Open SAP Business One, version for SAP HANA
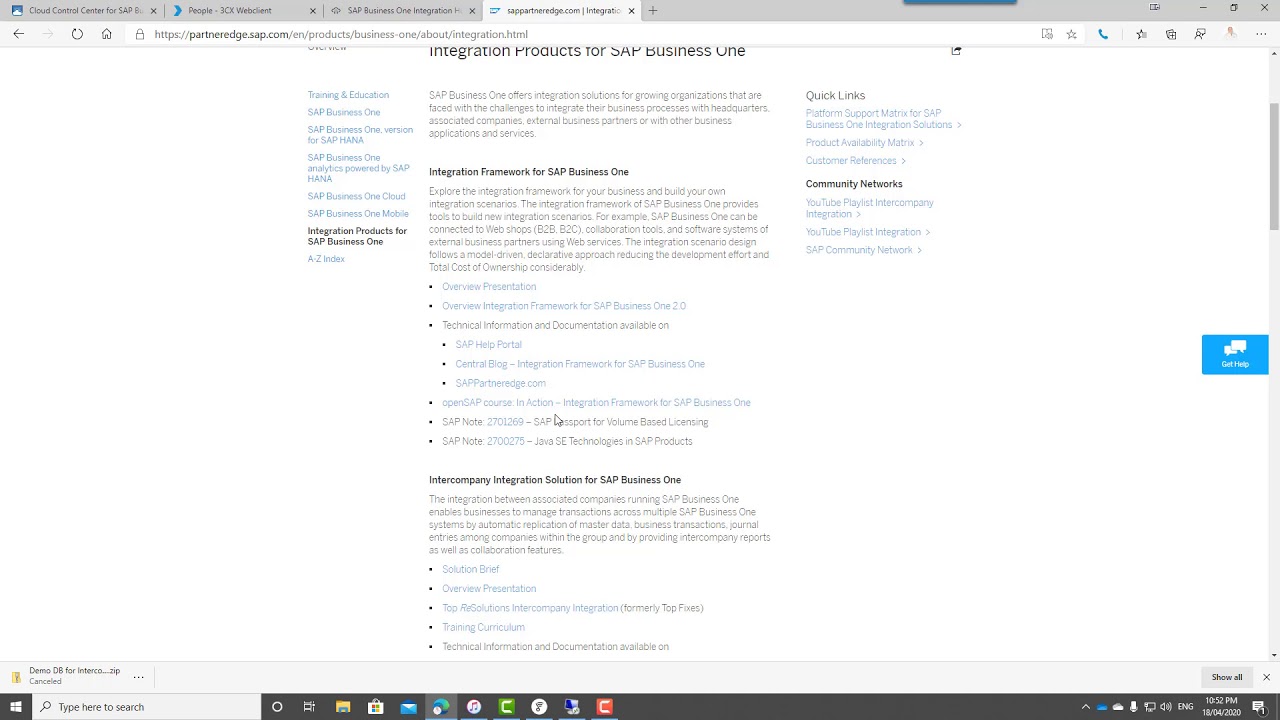 360,135
